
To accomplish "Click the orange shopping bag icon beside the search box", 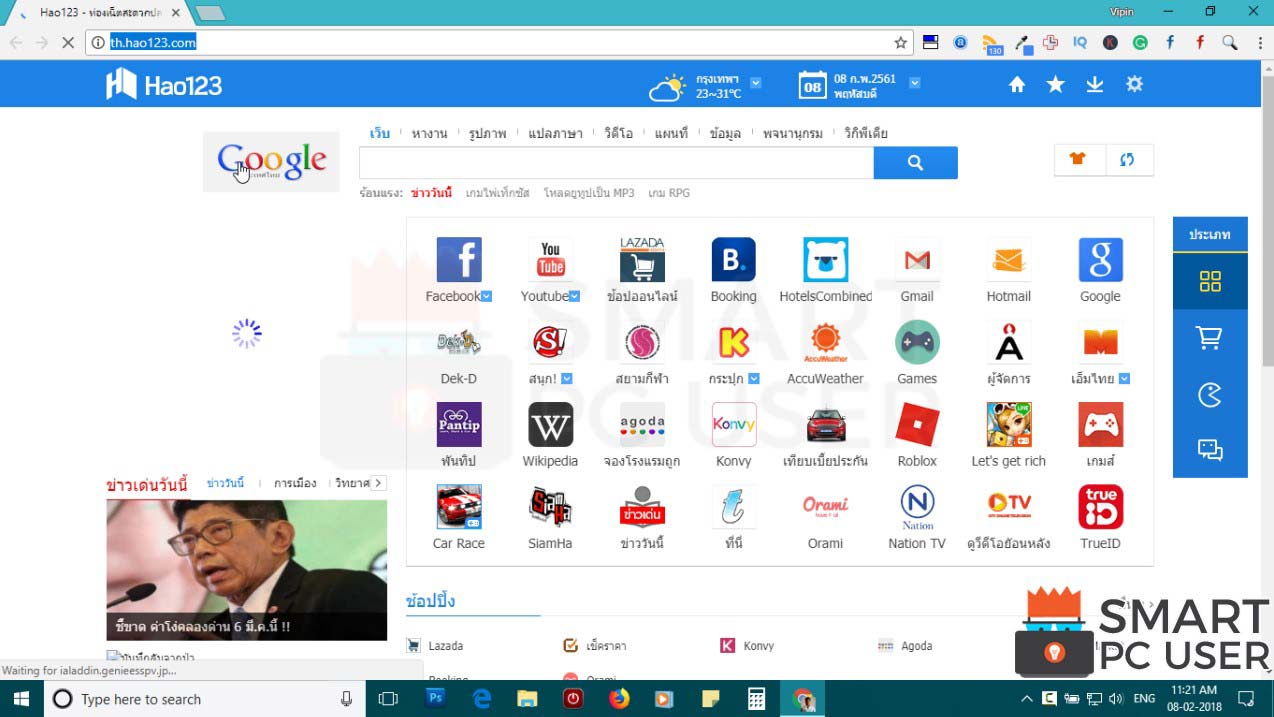I will click(1079, 159).
